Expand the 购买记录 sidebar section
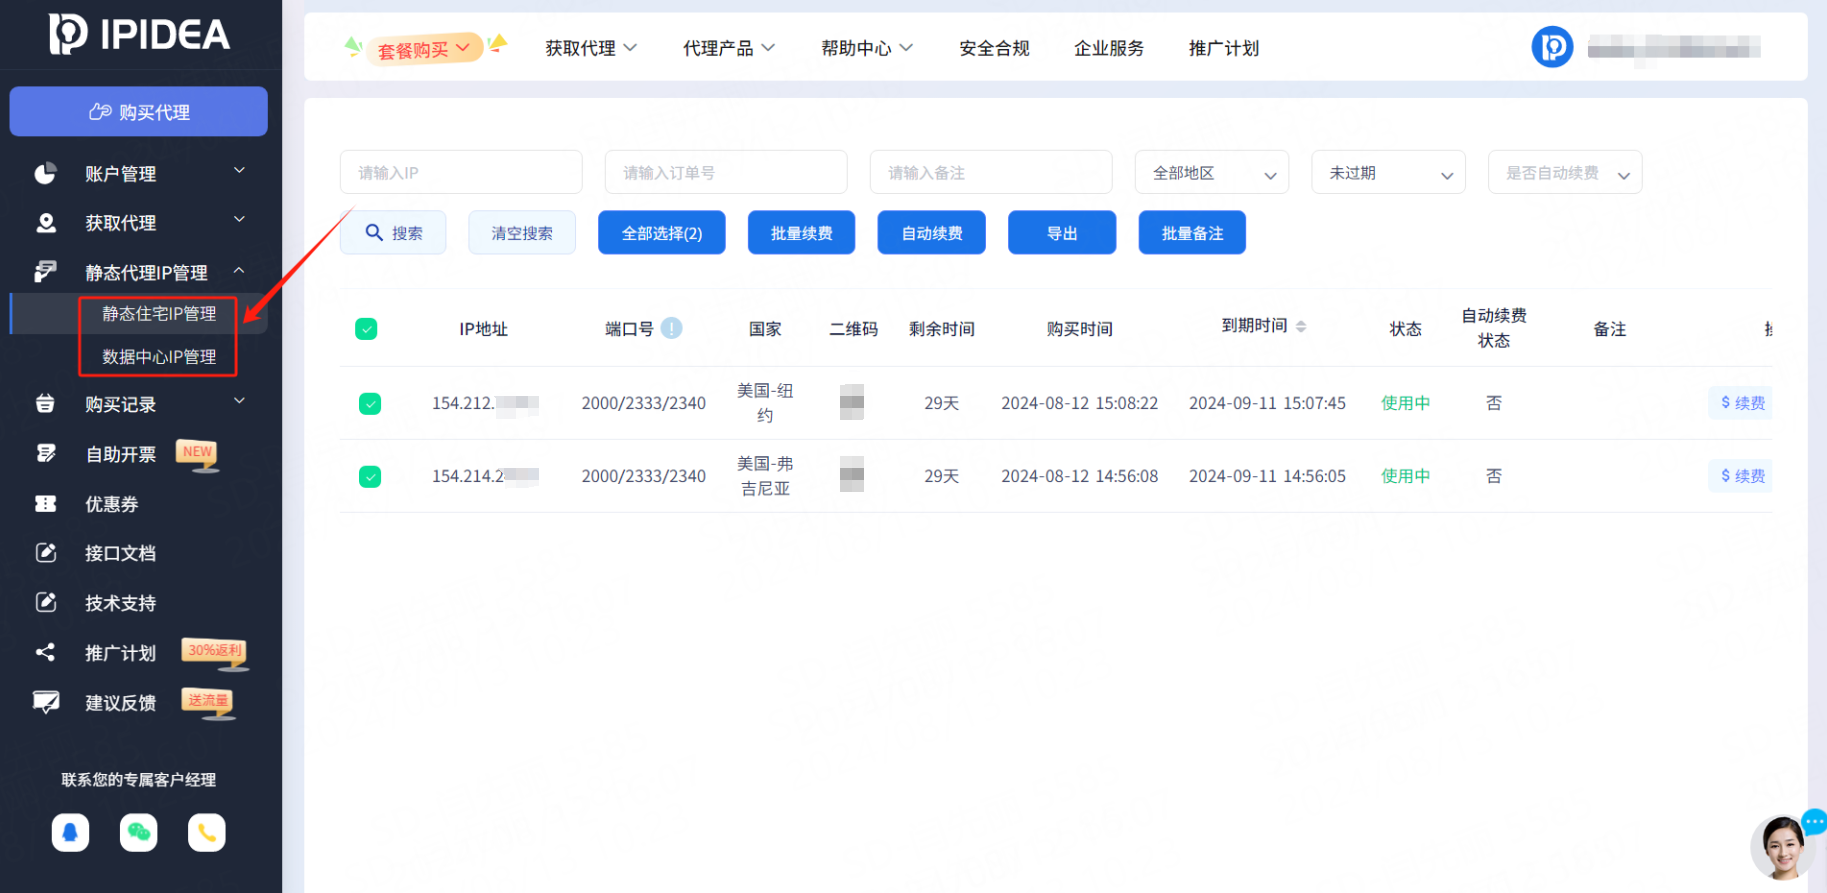 239,401
